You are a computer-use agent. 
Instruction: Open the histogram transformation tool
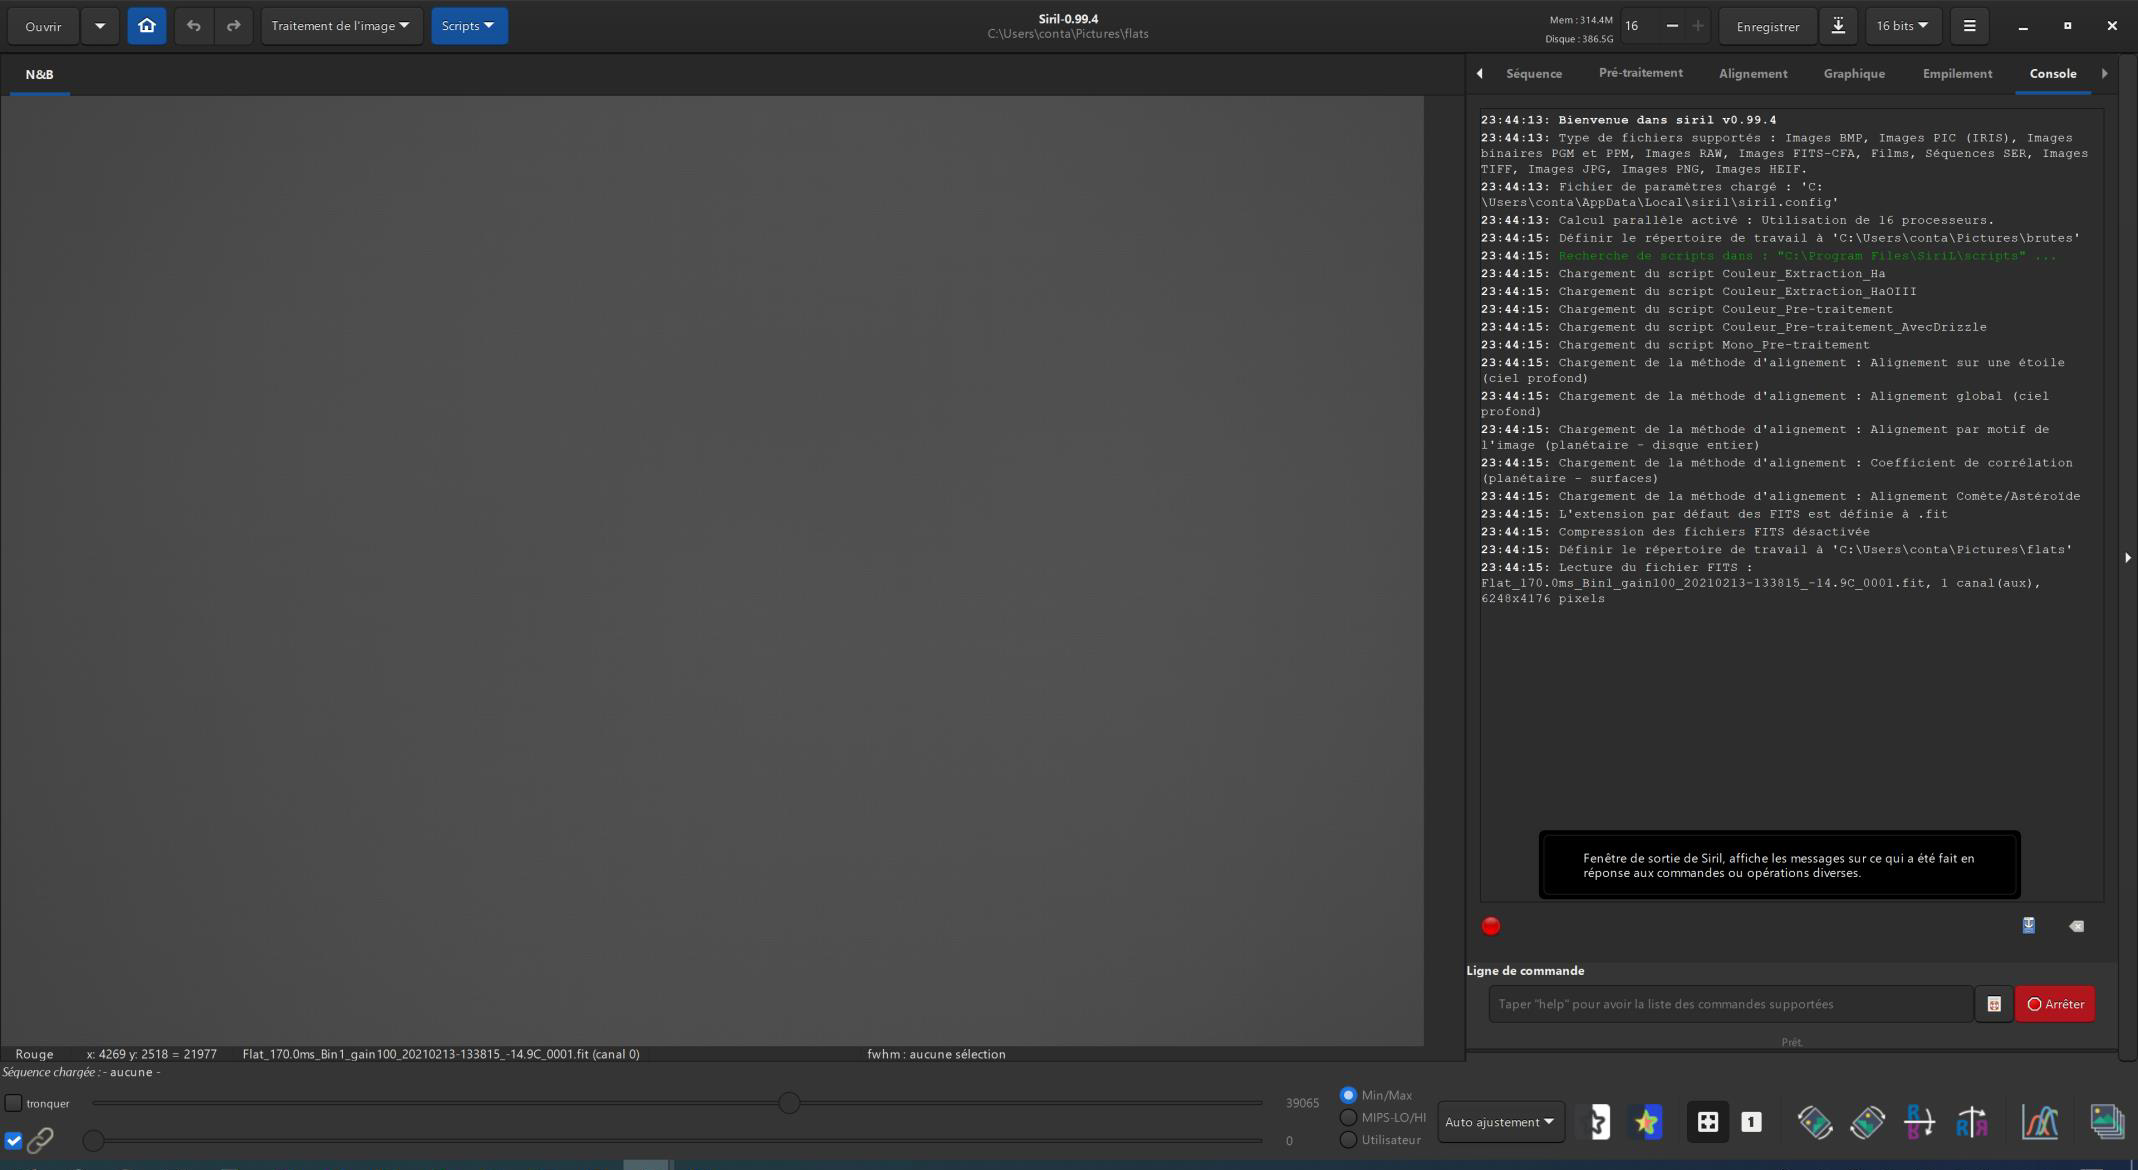[2039, 1122]
